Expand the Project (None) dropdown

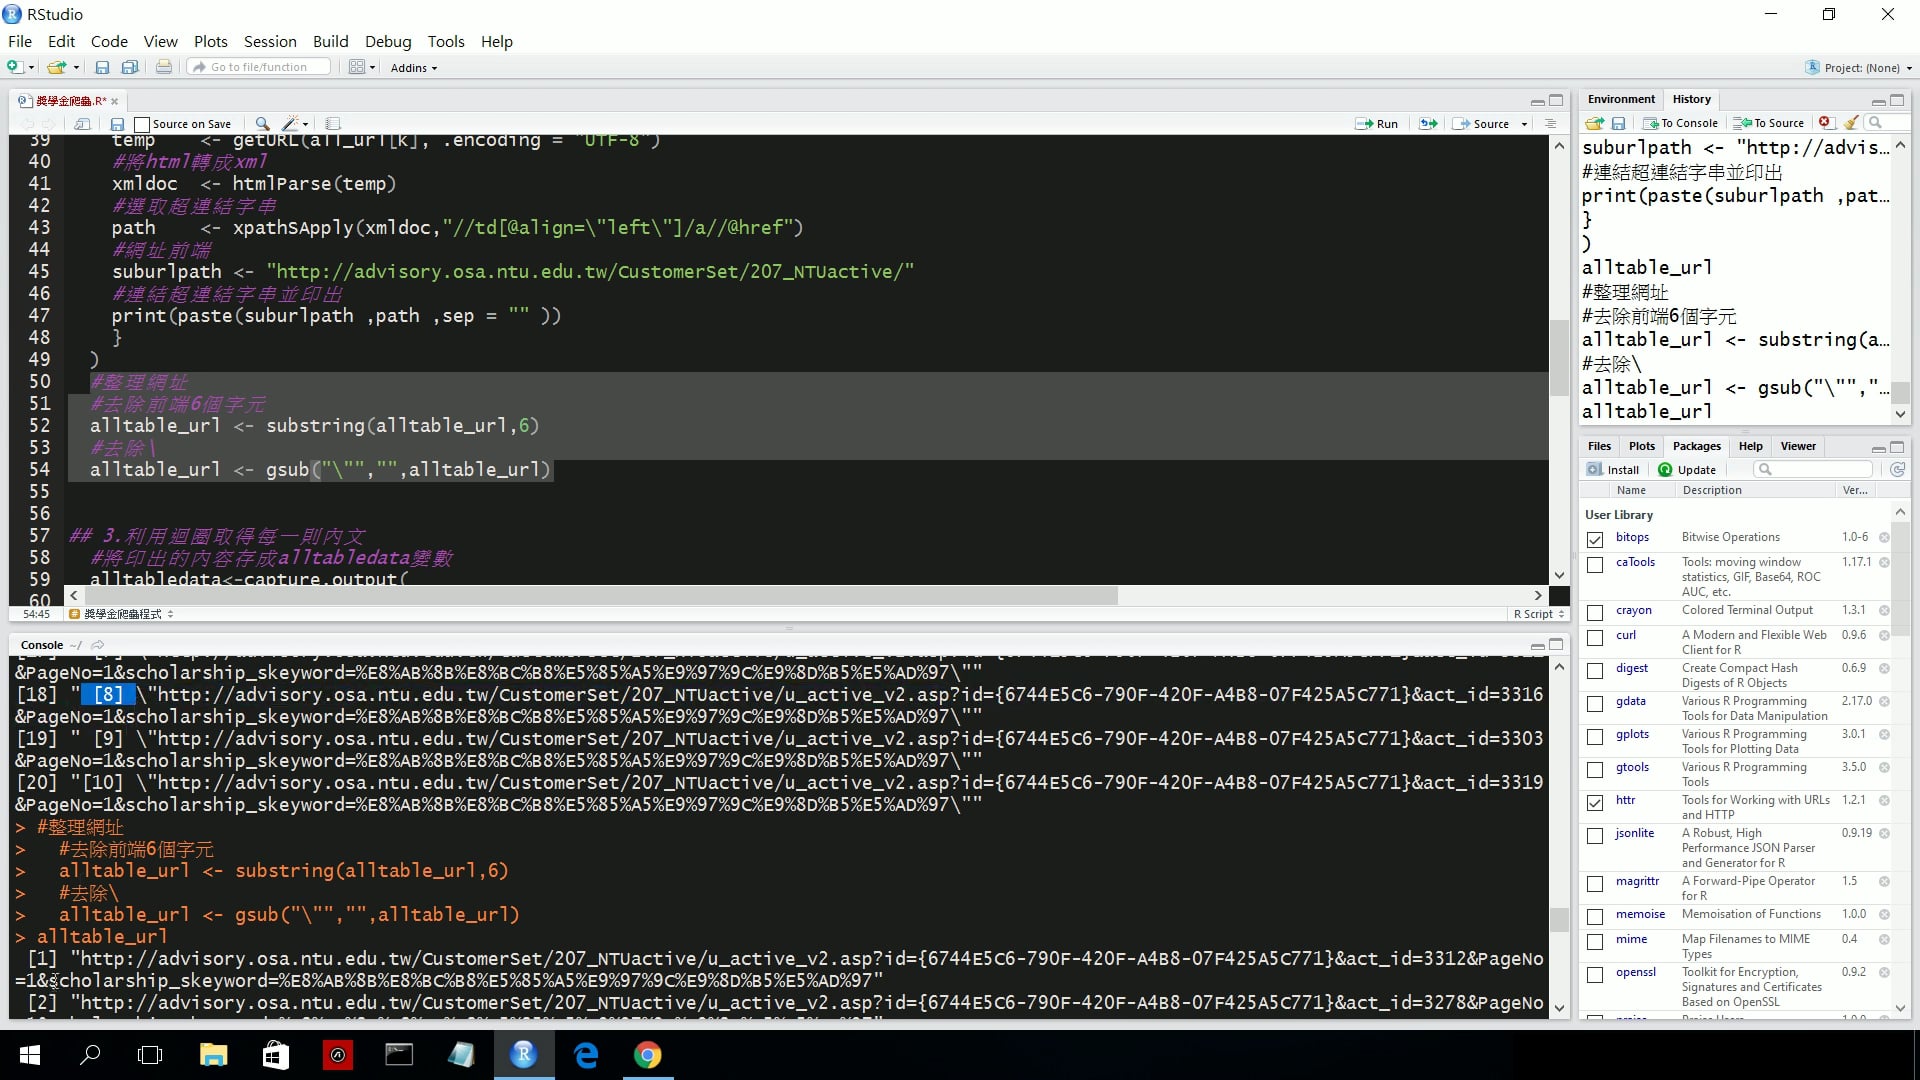[1860, 68]
